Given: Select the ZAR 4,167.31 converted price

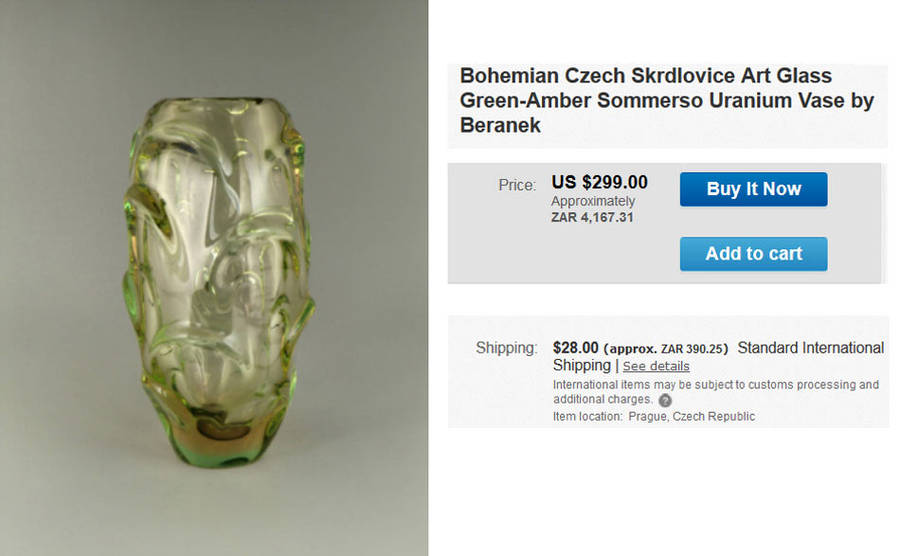Looking at the screenshot, I should tap(592, 217).
